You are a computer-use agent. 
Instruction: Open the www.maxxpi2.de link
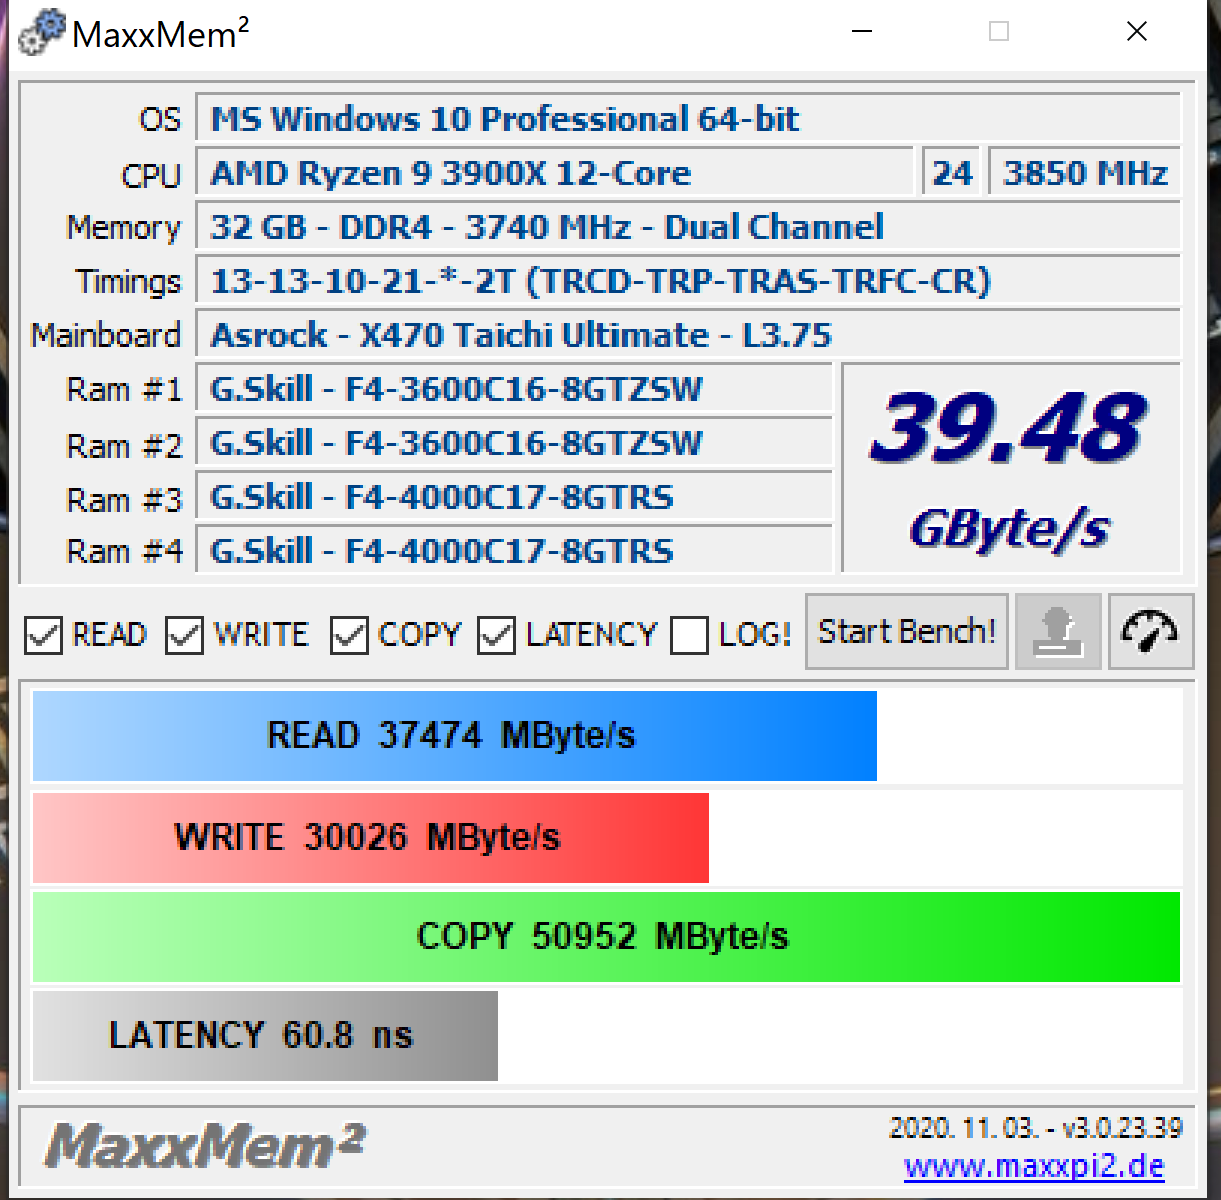click(1034, 1166)
